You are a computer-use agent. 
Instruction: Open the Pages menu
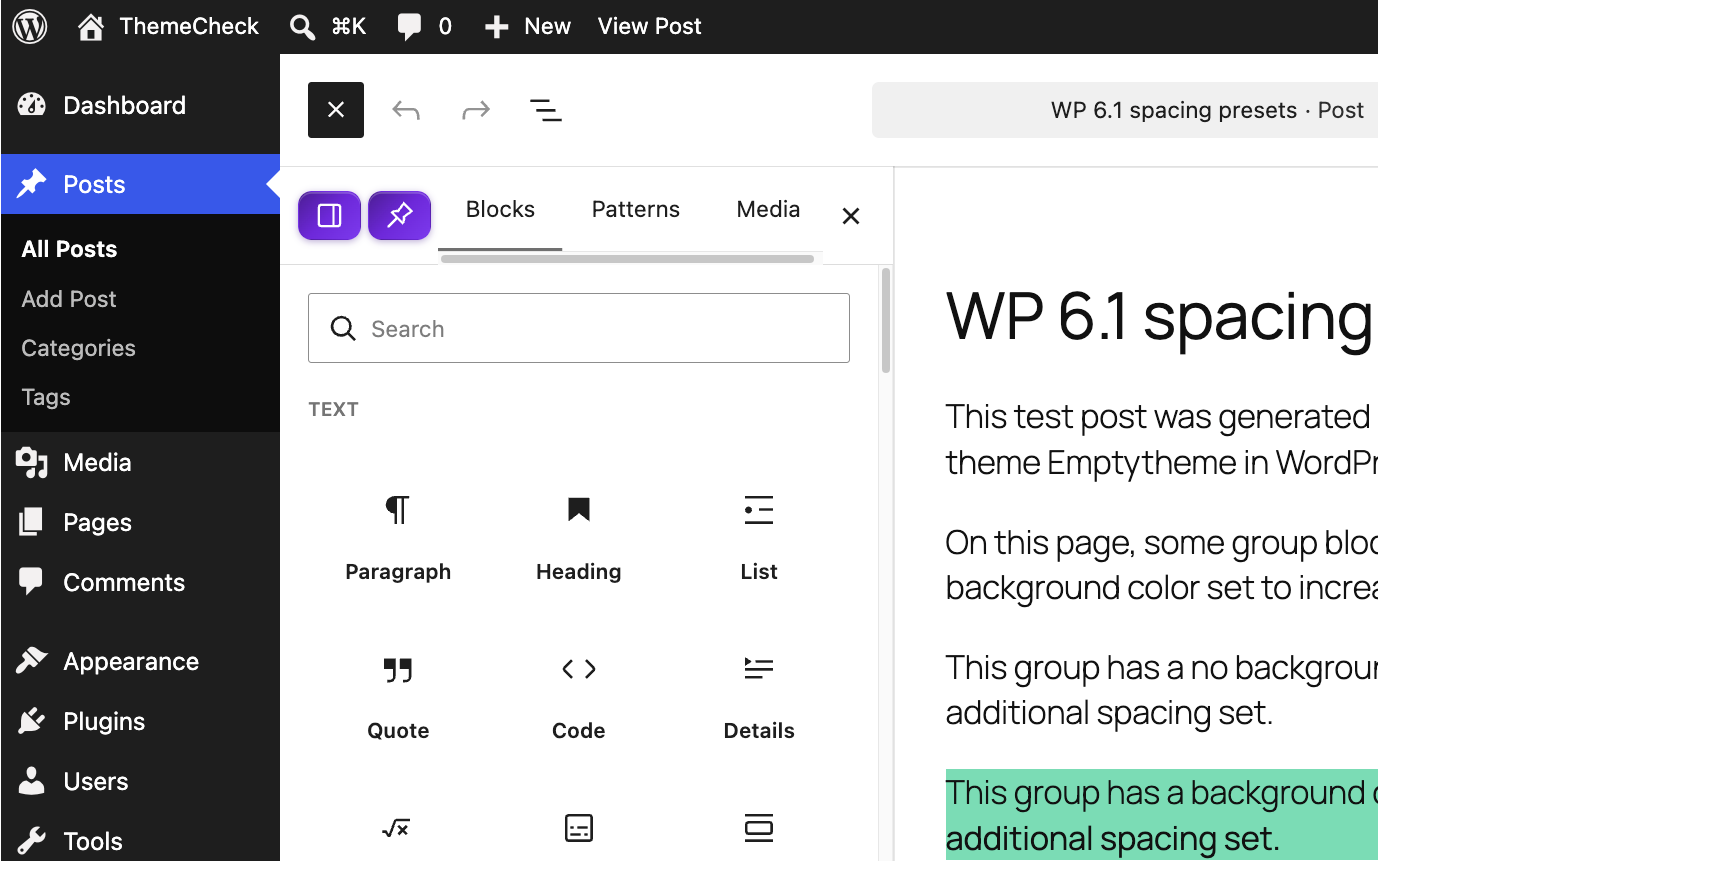140,522
